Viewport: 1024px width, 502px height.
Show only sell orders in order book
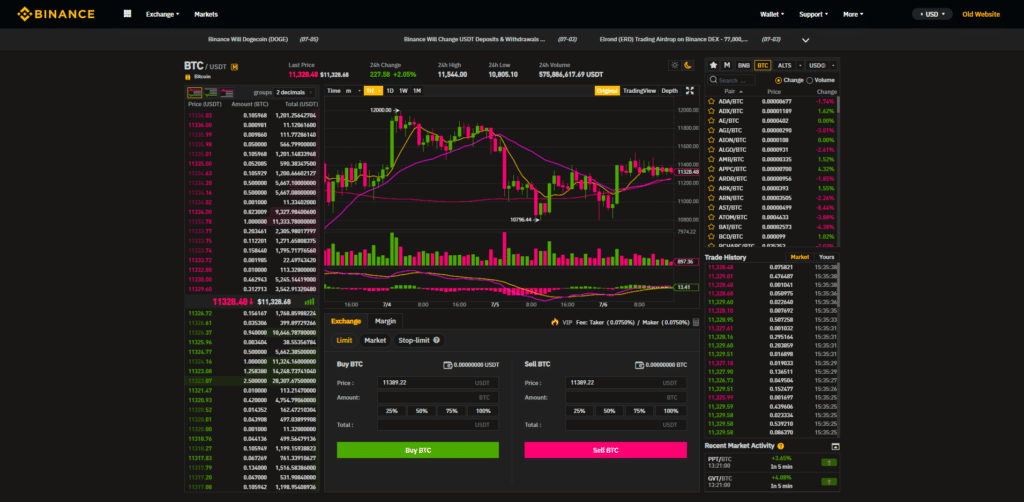[228, 91]
